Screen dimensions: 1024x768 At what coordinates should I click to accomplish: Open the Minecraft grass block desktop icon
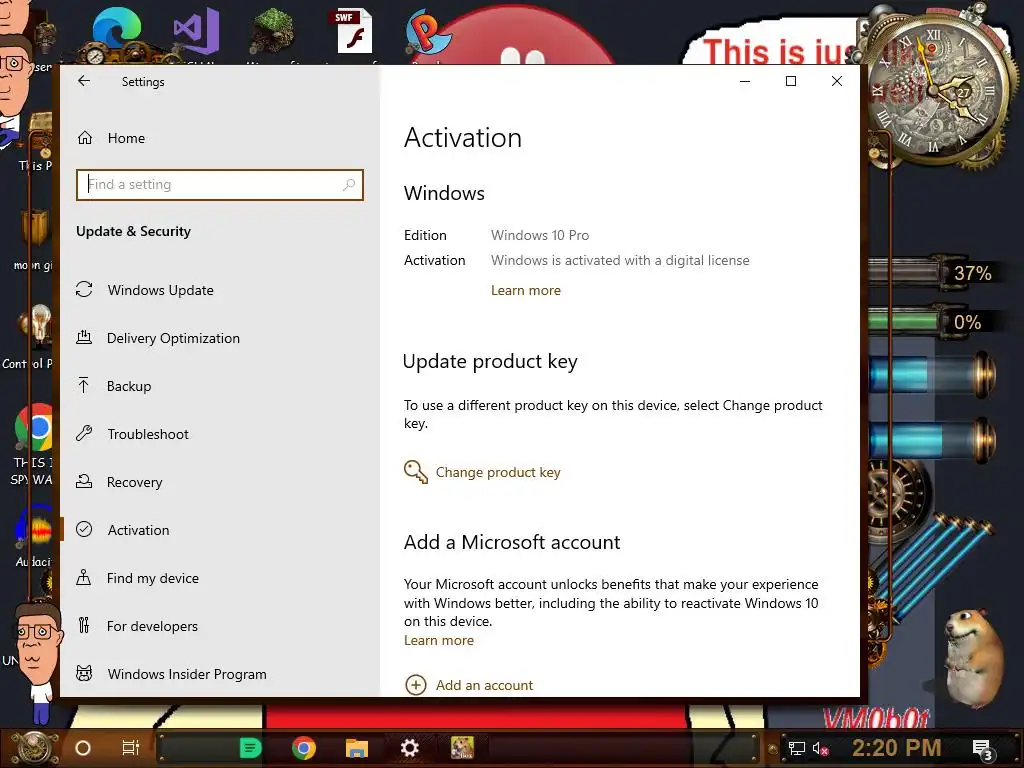[x=273, y=33]
